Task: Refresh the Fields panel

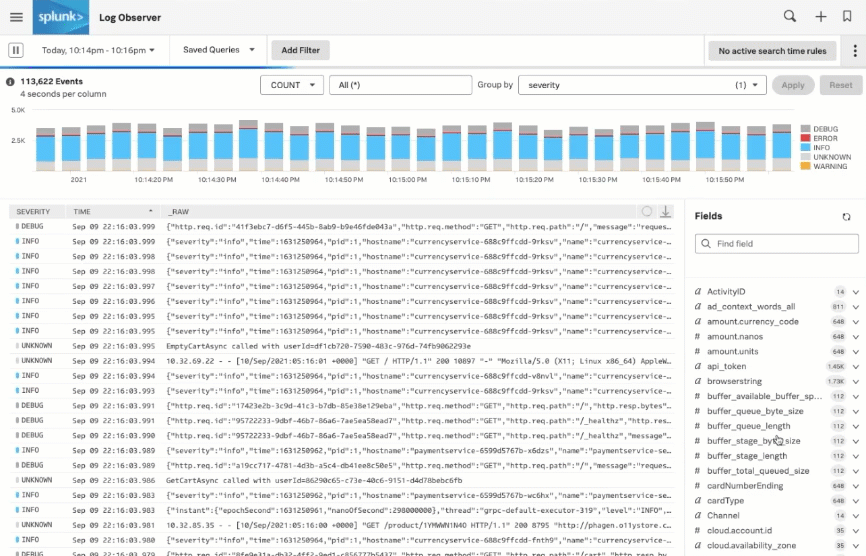Action: 846,217
